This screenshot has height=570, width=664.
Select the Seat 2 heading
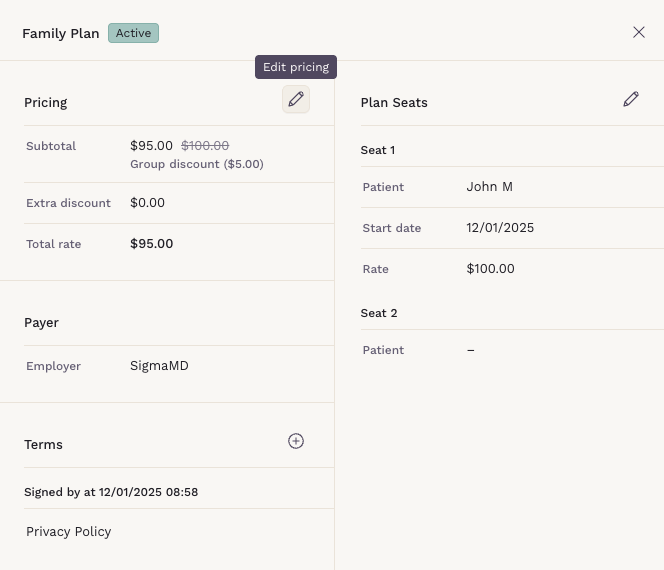(379, 313)
